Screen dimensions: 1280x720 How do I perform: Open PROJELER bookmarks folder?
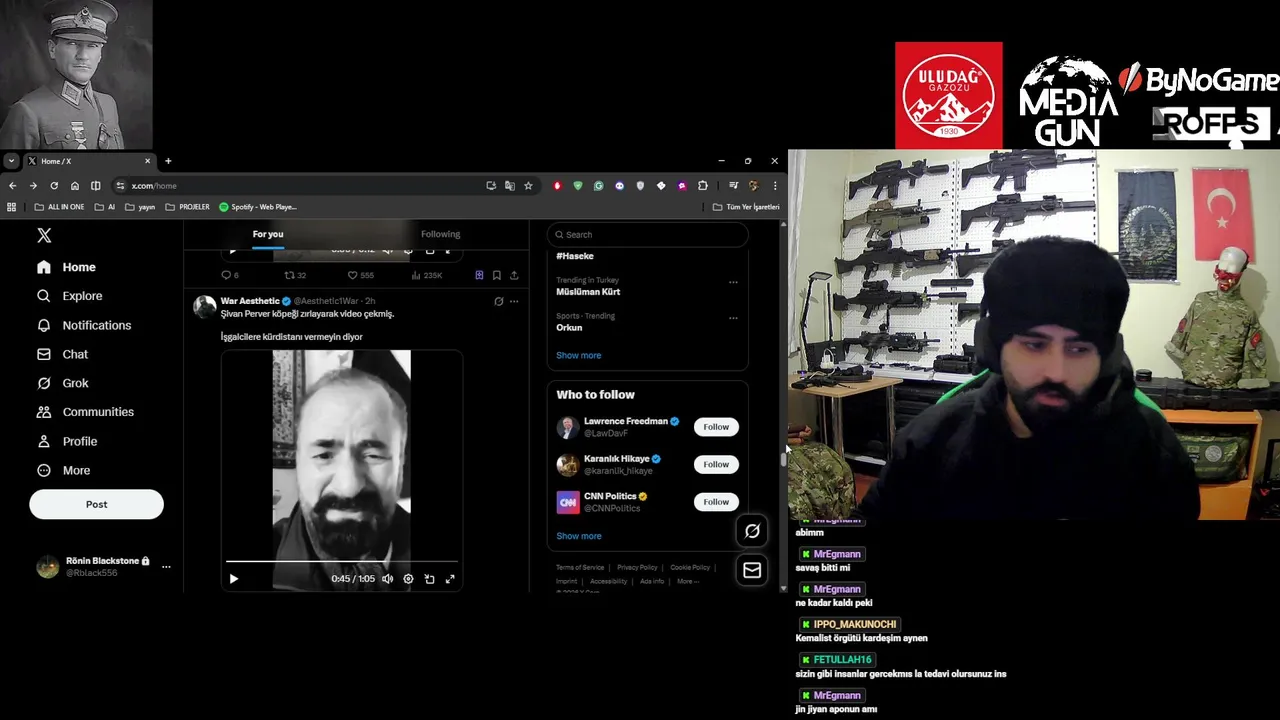187,207
